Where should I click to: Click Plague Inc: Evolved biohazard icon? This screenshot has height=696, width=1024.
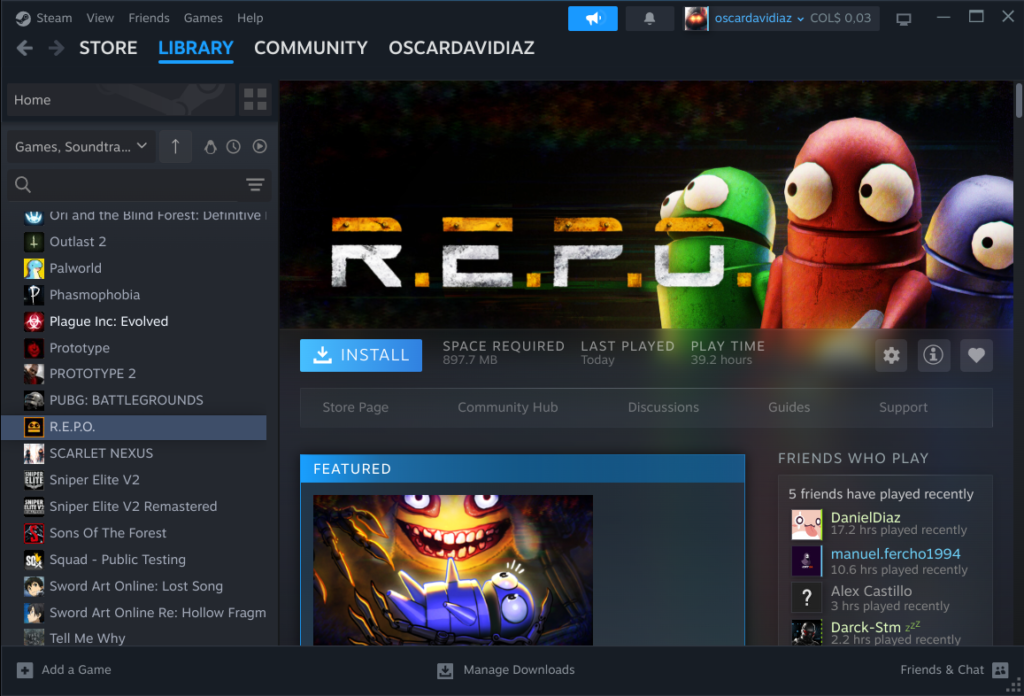tap(34, 322)
